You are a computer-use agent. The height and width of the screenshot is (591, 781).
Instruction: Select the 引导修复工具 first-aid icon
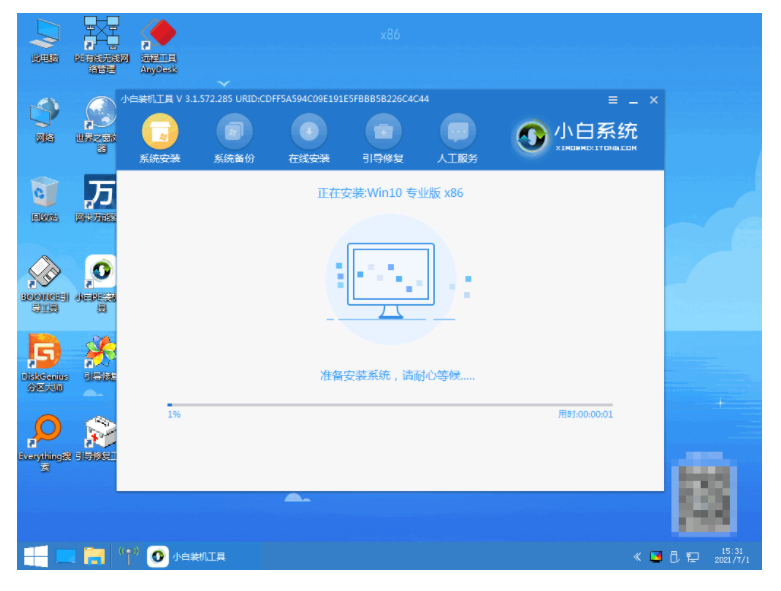[99, 438]
